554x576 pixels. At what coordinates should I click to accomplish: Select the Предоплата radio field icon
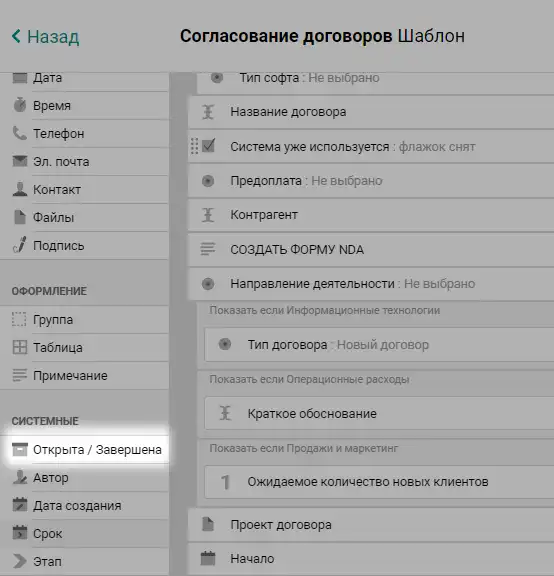pyautogui.click(x=208, y=181)
